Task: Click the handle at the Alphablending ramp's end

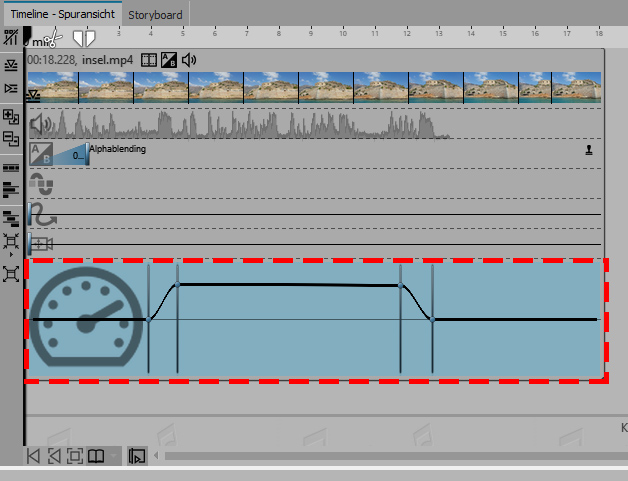Action: (87, 154)
